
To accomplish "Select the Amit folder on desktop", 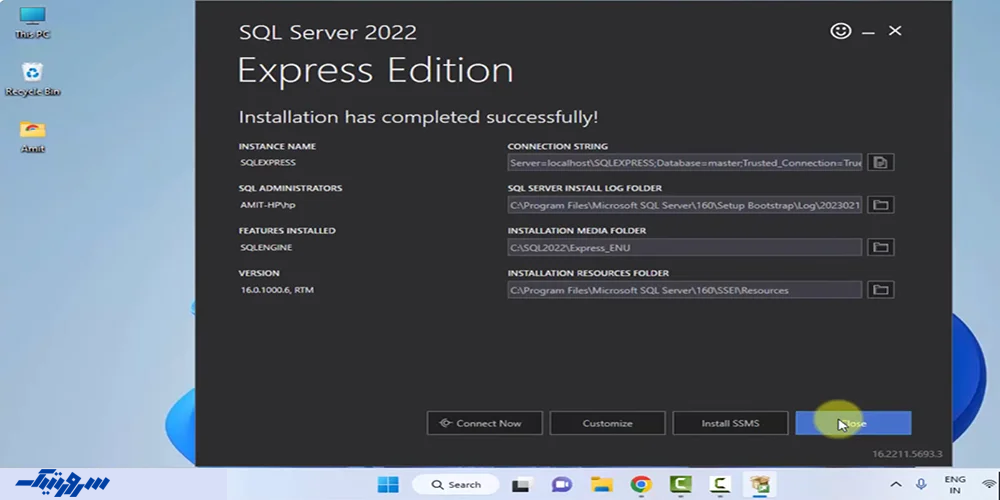I will pyautogui.click(x=33, y=136).
